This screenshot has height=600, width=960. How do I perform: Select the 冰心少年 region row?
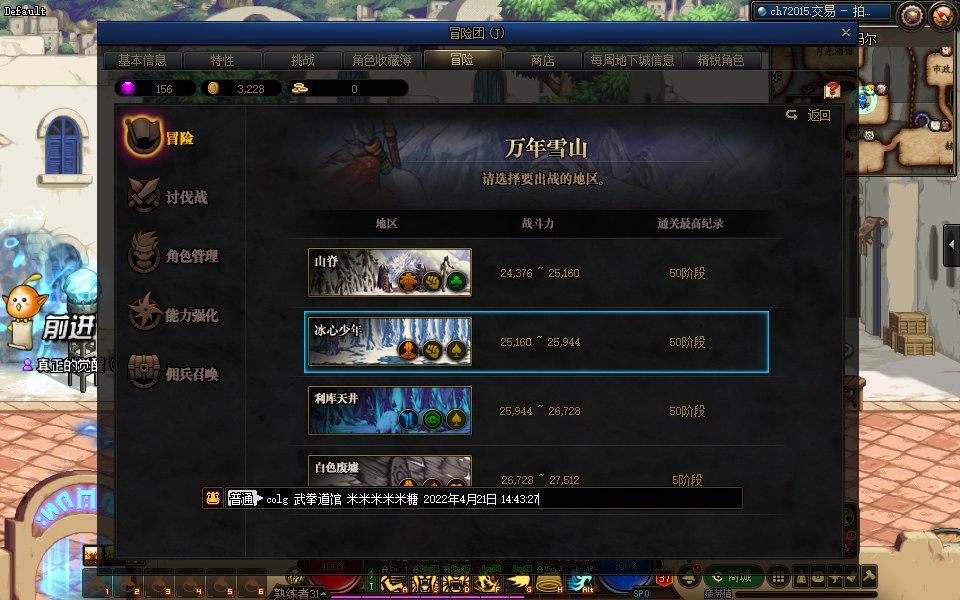pyautogui.click(x=536, y=342)
